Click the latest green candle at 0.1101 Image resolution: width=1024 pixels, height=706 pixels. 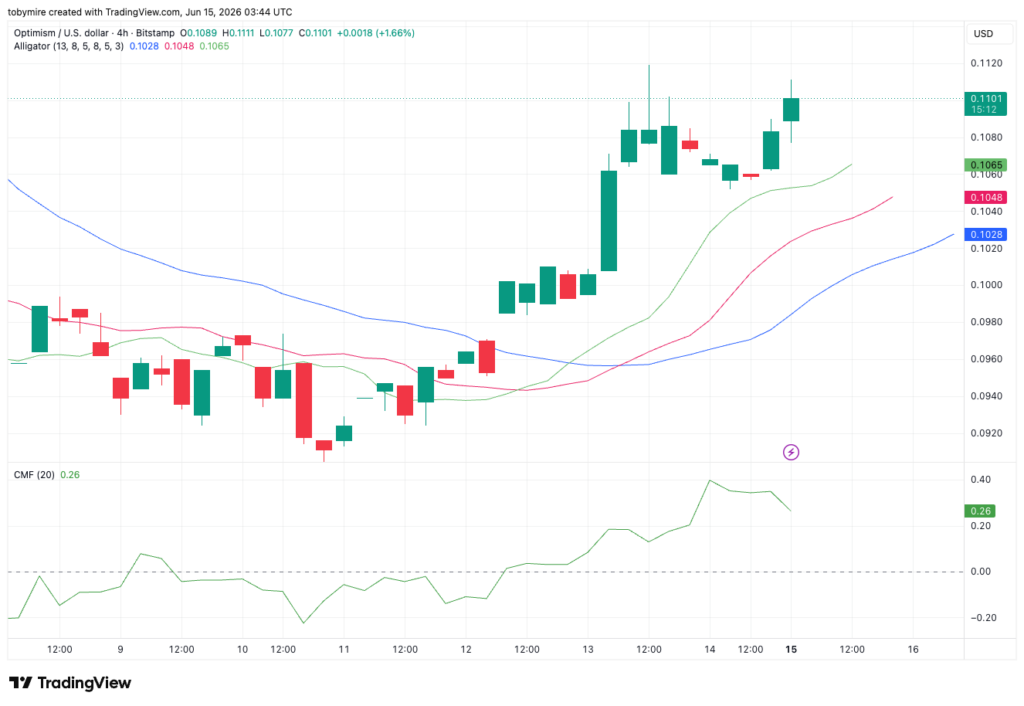791,110
